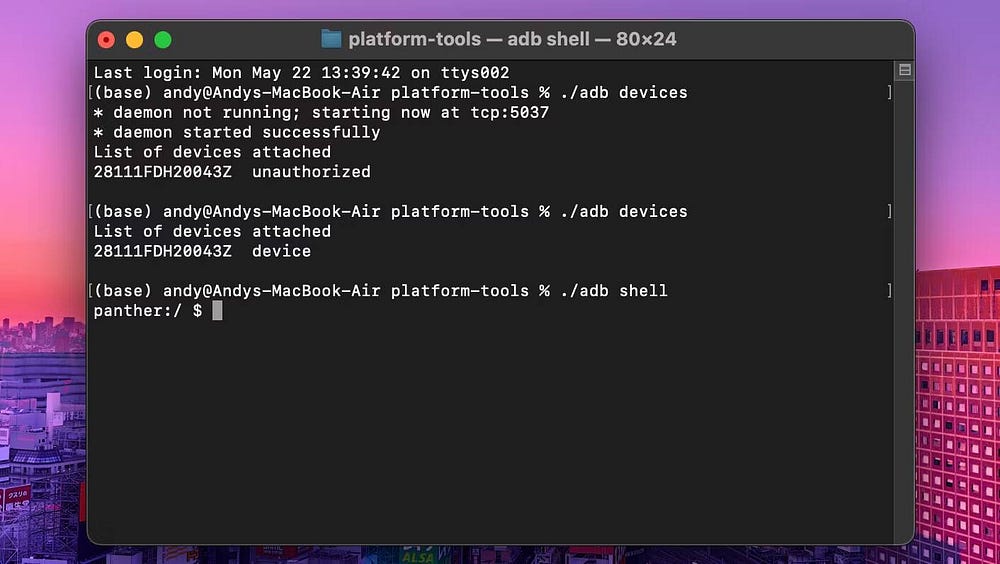Click the closing bracket mark right of "./adb shell"
Screen dimensions: 1000x564
click(x=889, y=291)
